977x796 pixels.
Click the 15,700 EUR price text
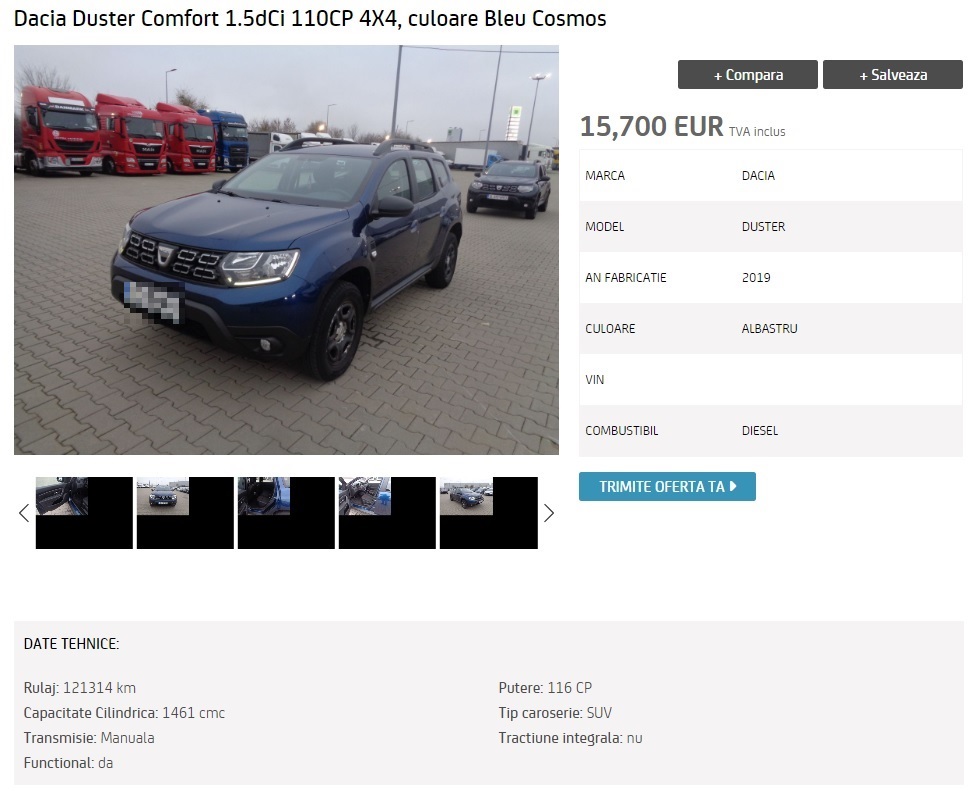(x=652, y=126)
